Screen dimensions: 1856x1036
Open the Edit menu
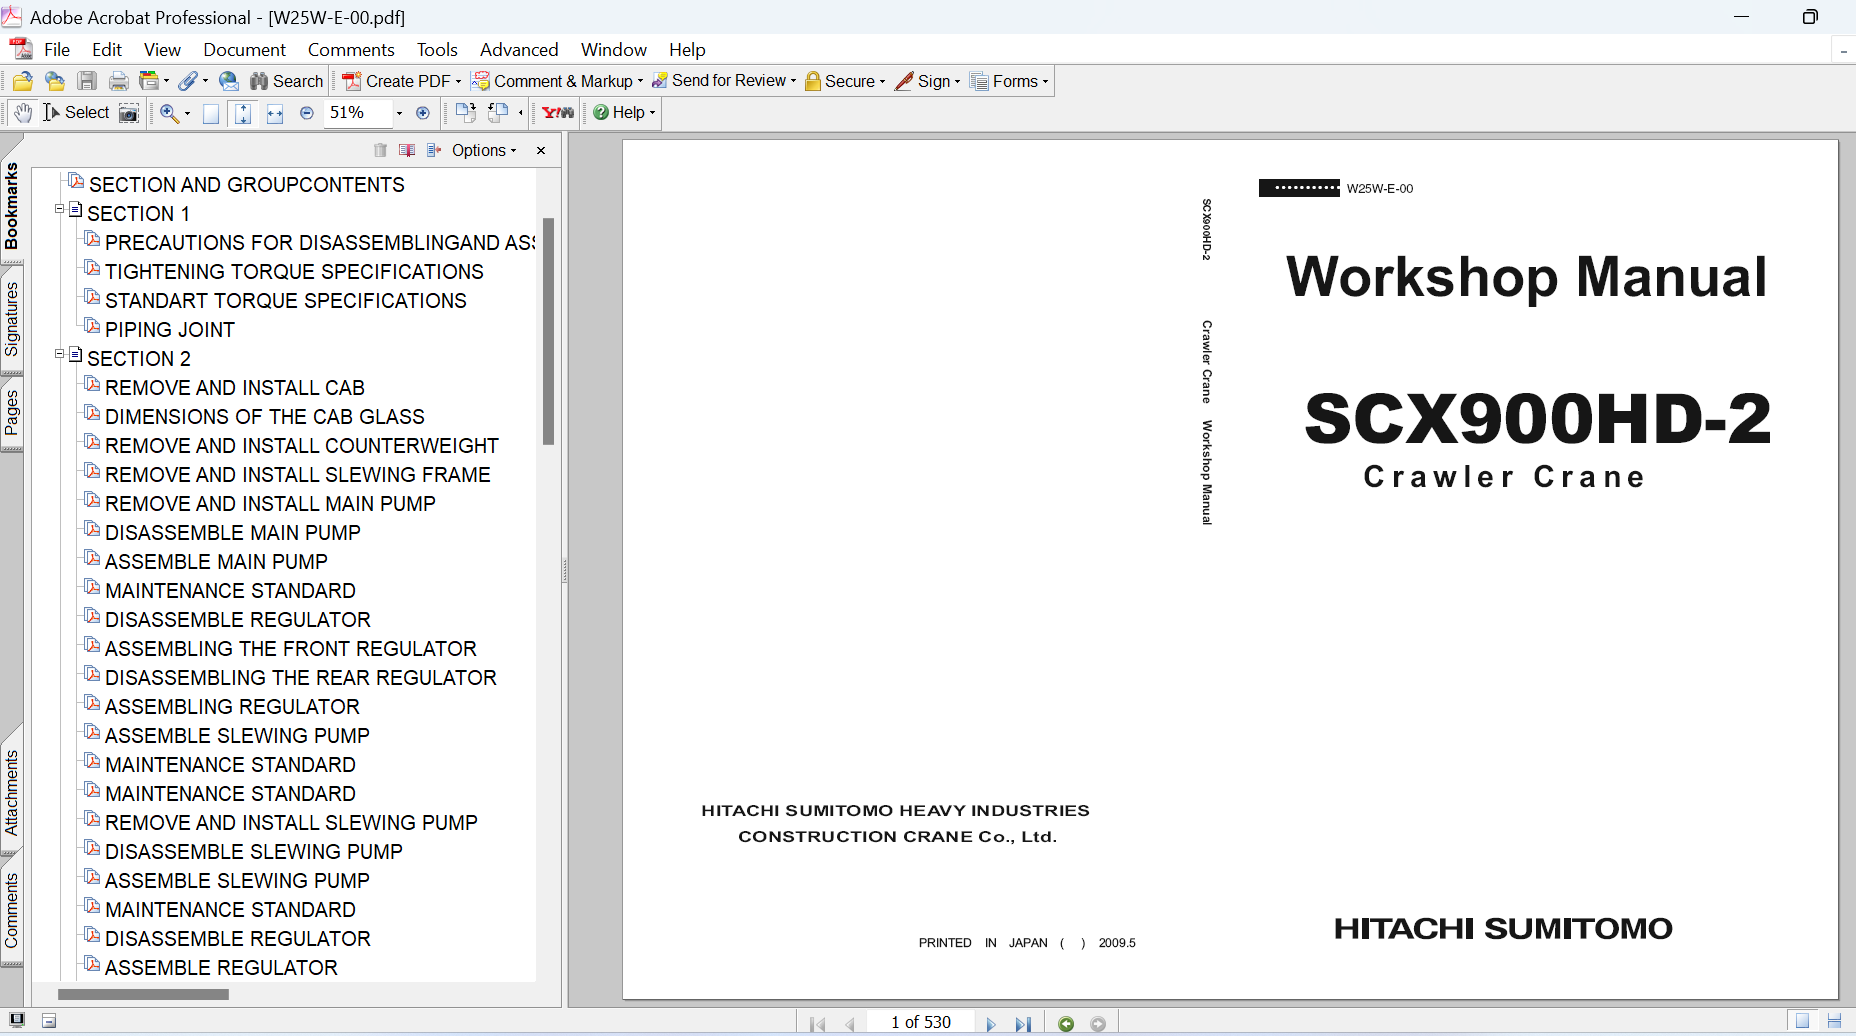coord(107,49)
